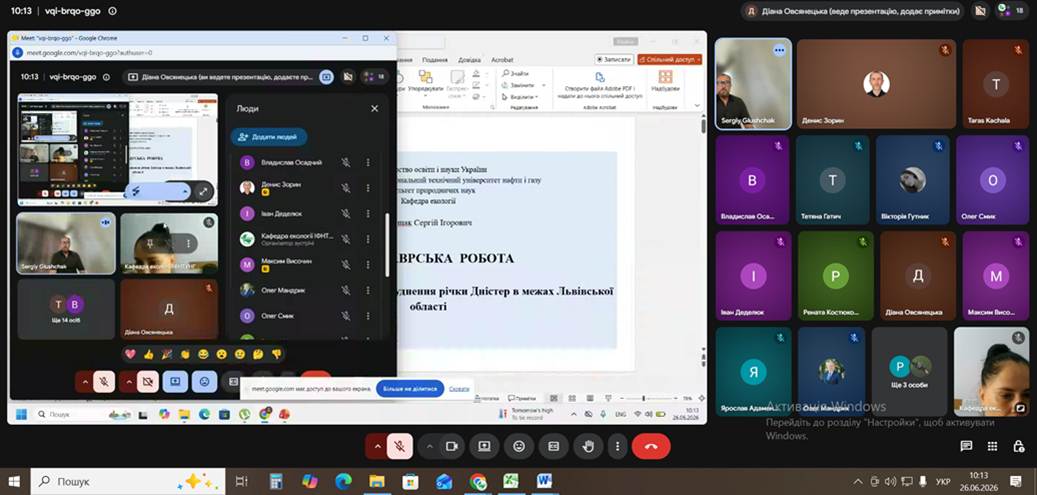
Task: Open the Довідка ribbon tab
Action: click(469, 60)
